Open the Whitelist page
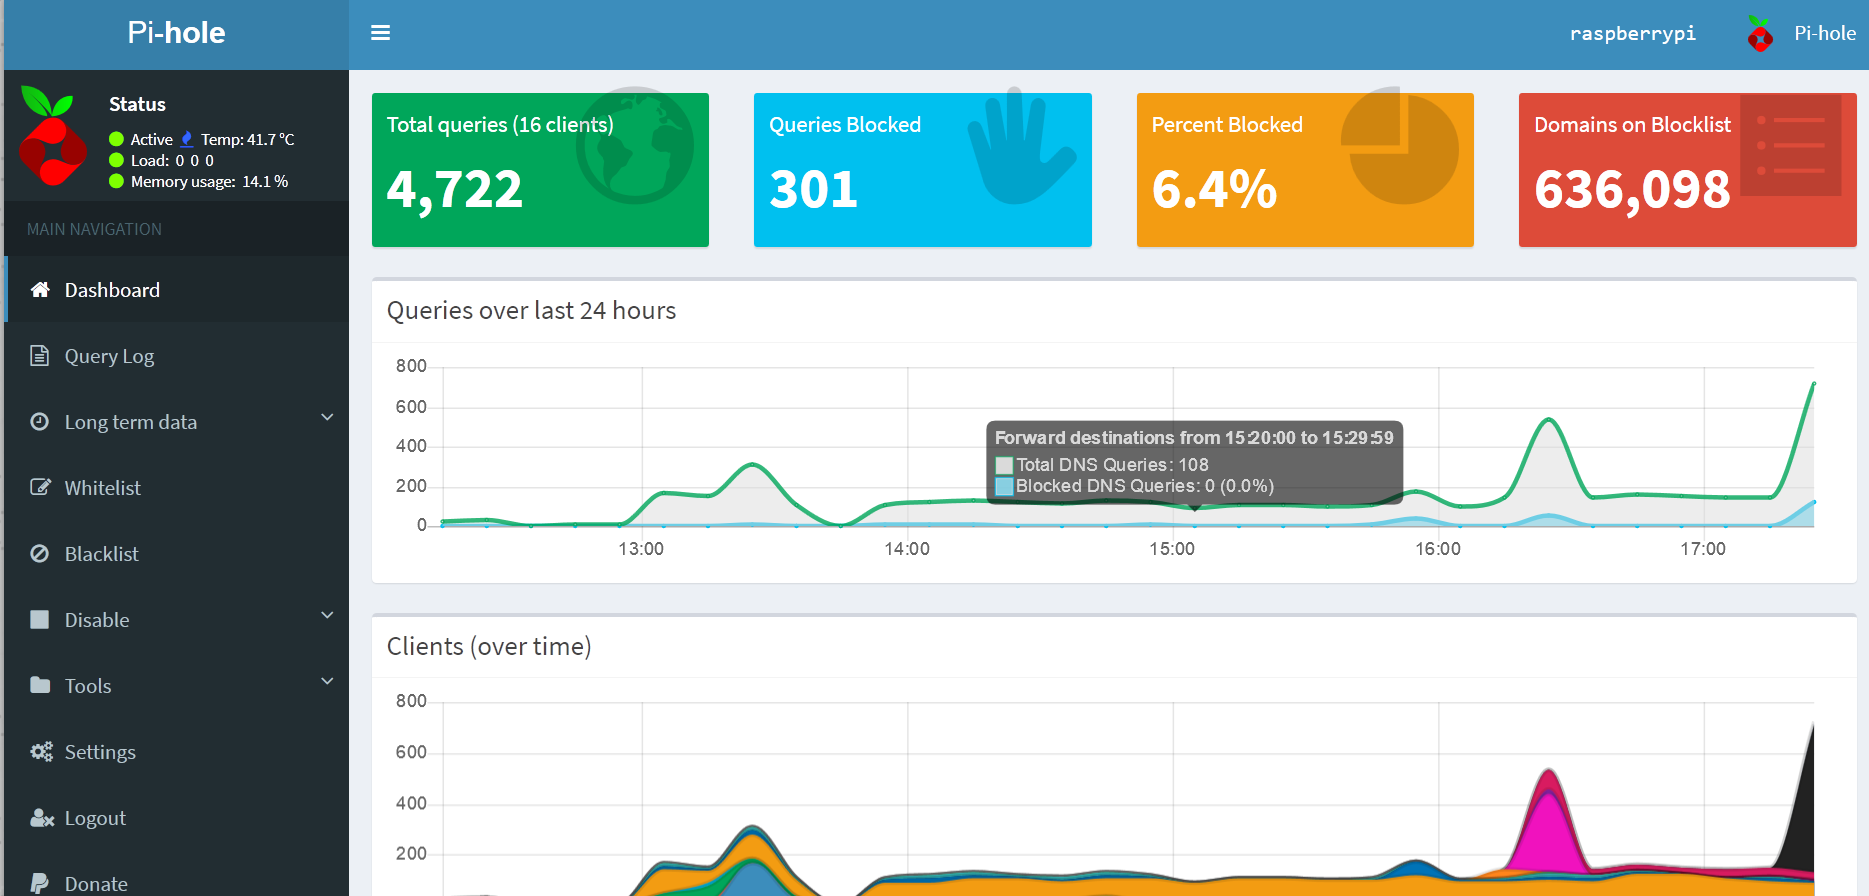The height and width of the screenshot is (896, 1869). [x=177, y=488]
